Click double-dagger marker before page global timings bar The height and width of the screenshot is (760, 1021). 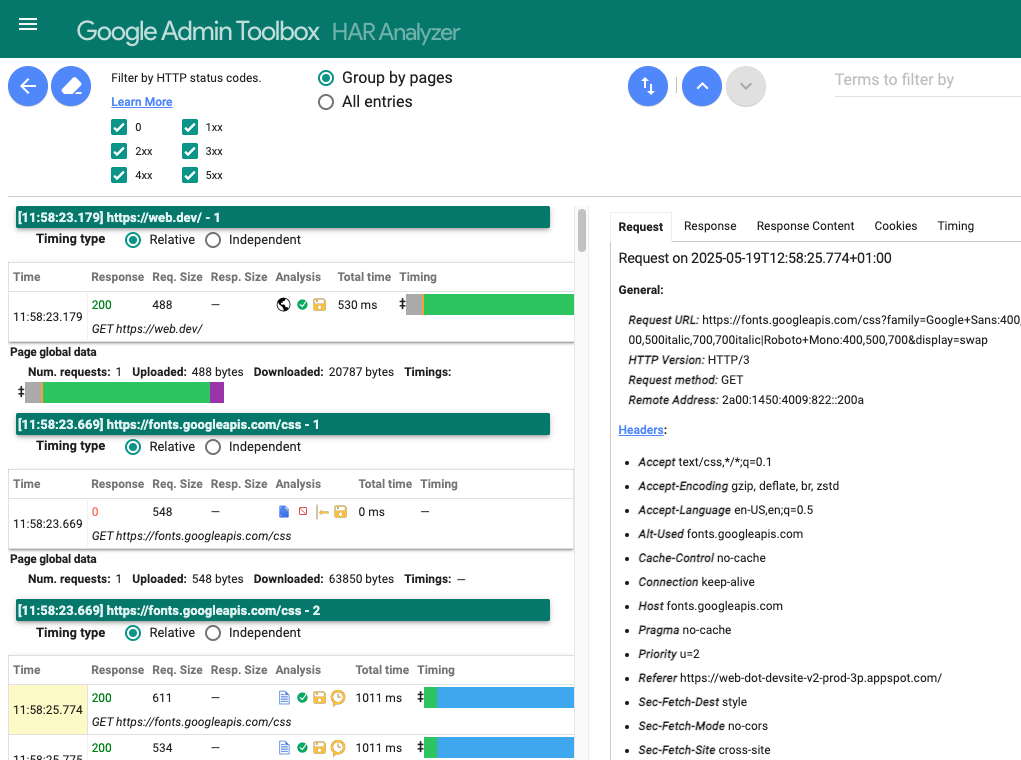[21, 391]
